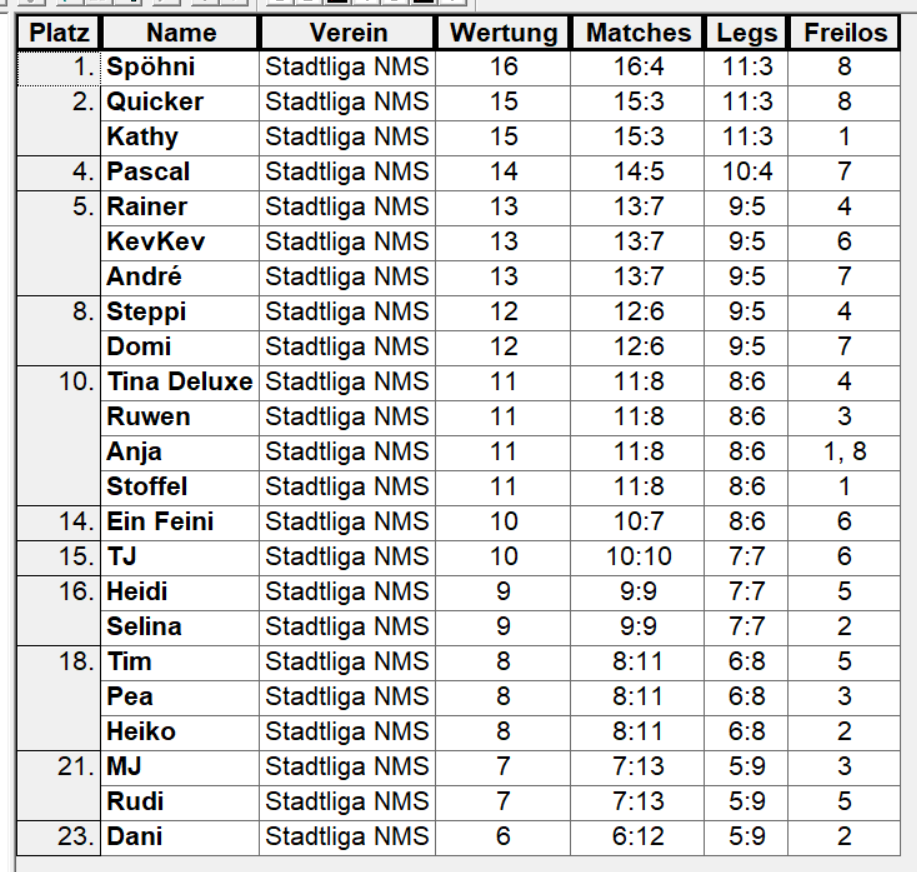
Task: Click the 10:4 legs cell
Action: pyautogui.click(x=746, y=172)
